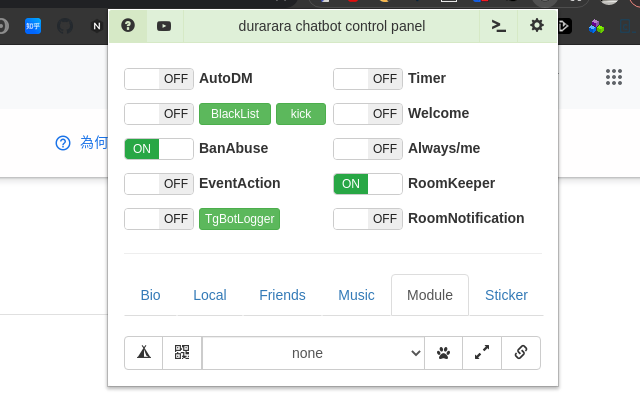This screenshot has height=400, width=640.
Task: Toggle the Welcome switch
Action: pyautogui.click(x=368, y=114)
